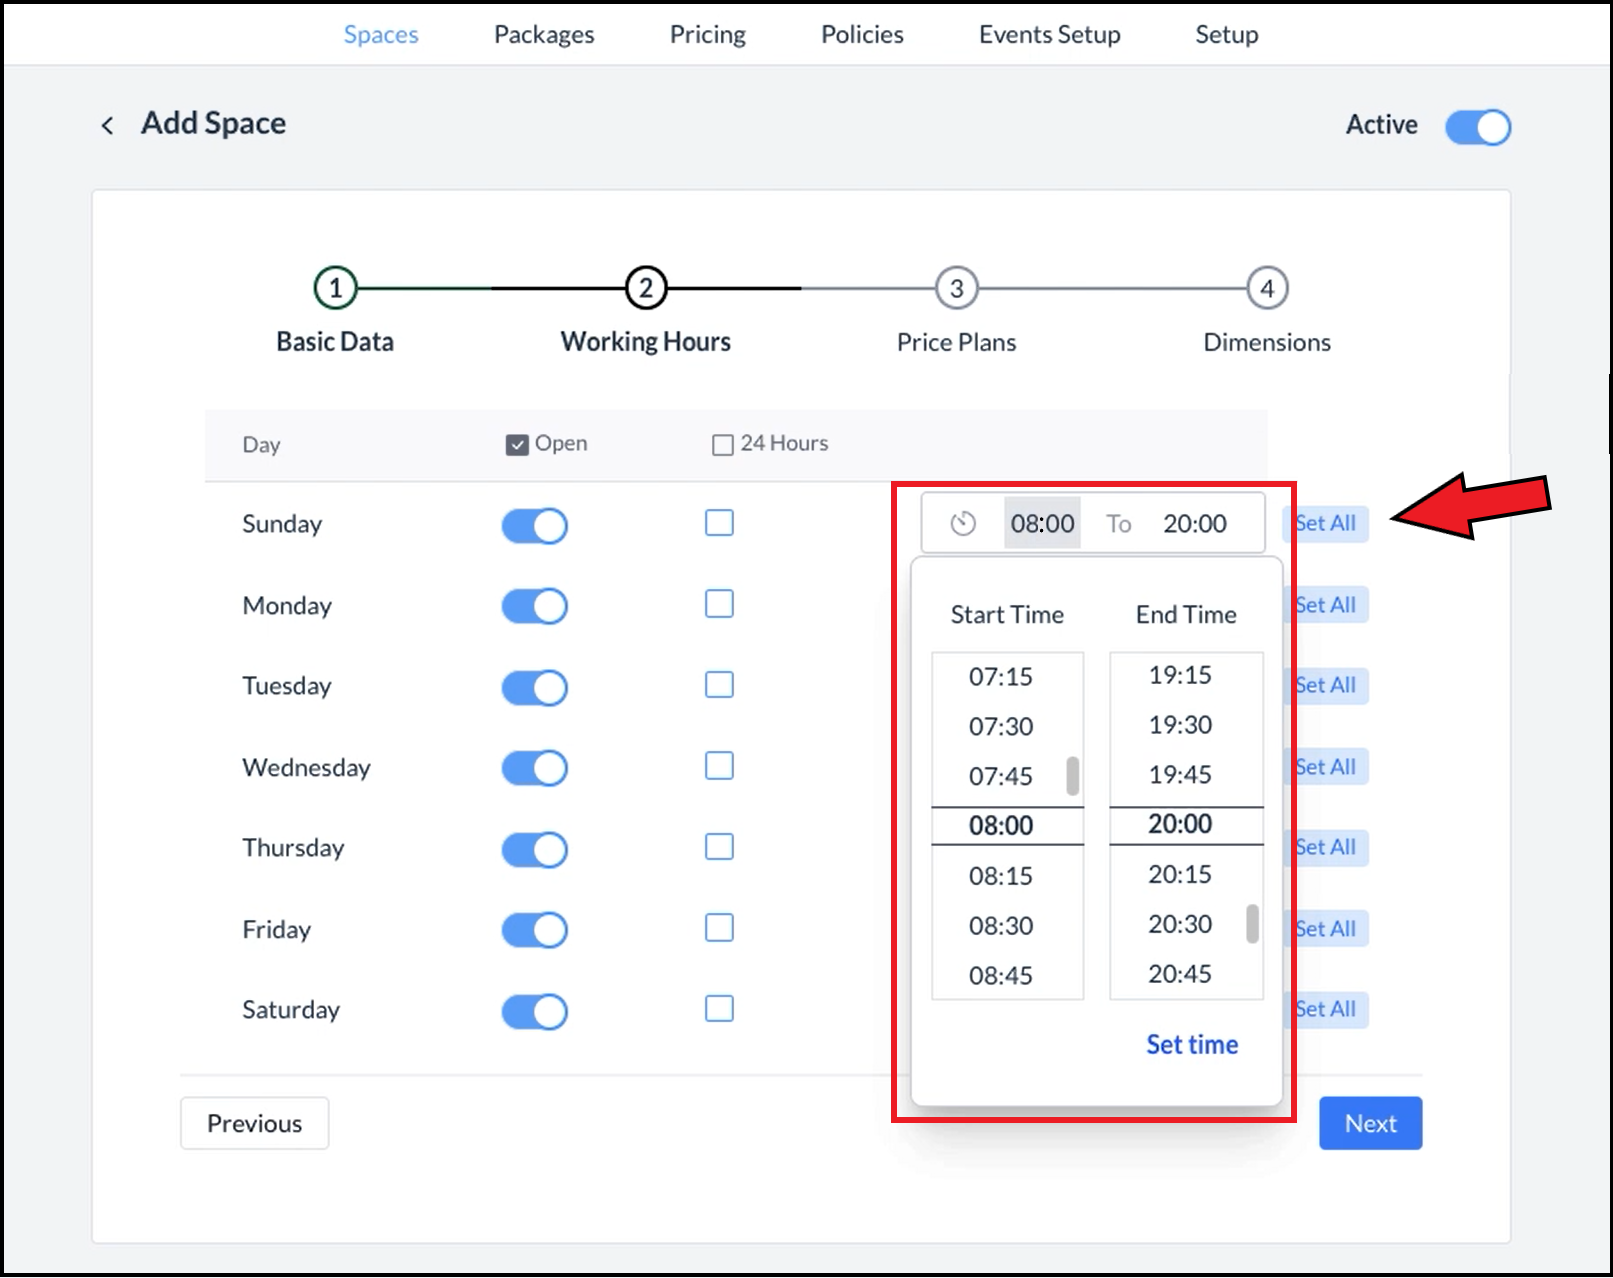Viewport: 1613px width, 1278px height.
Task: Toggle the Active switch off
Action: coord(1477,127)
